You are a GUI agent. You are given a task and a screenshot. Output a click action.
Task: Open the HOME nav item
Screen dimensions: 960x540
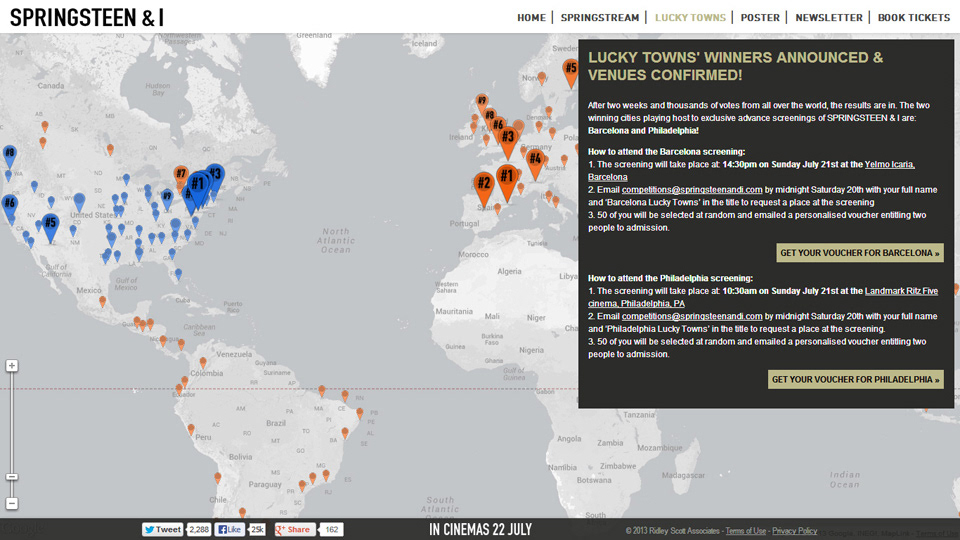(531, 18)
